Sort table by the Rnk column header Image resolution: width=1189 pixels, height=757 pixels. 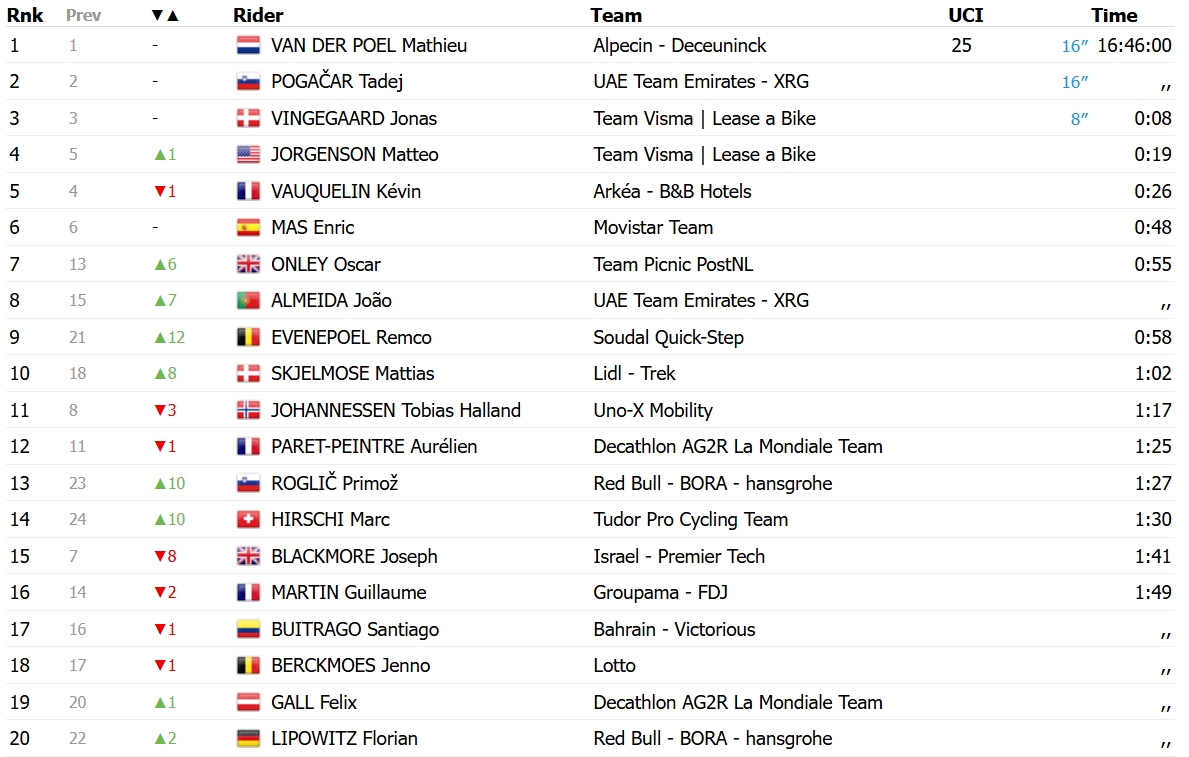(x=25, y=15)
